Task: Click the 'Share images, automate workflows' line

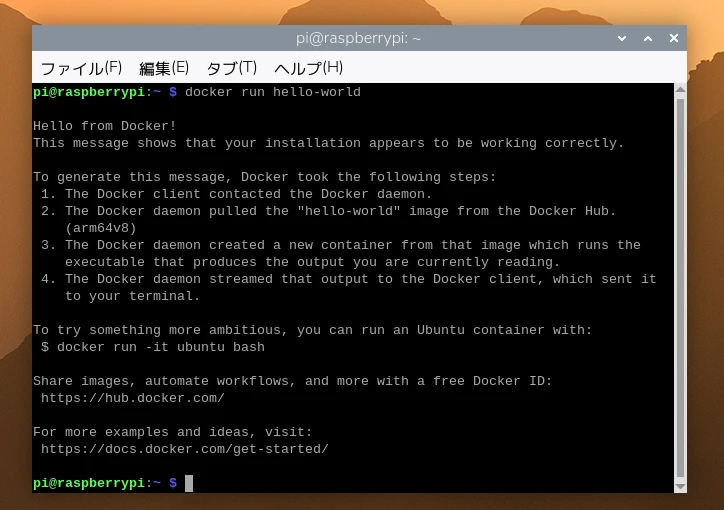Action: (293, 381)
